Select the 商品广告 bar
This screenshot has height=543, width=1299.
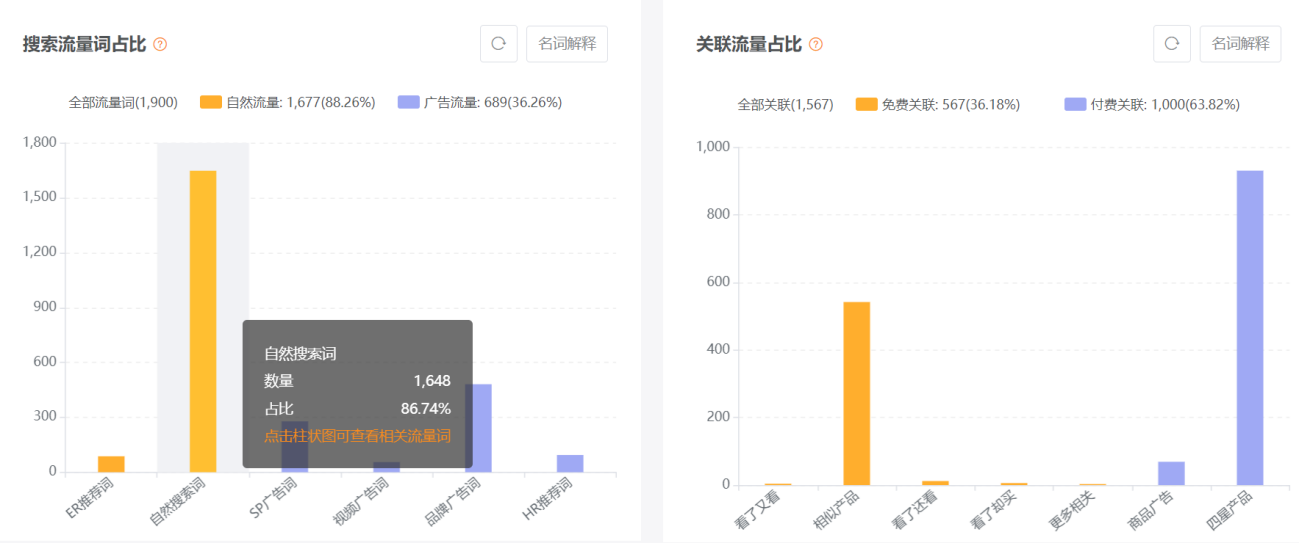[x=1171, y=473]
